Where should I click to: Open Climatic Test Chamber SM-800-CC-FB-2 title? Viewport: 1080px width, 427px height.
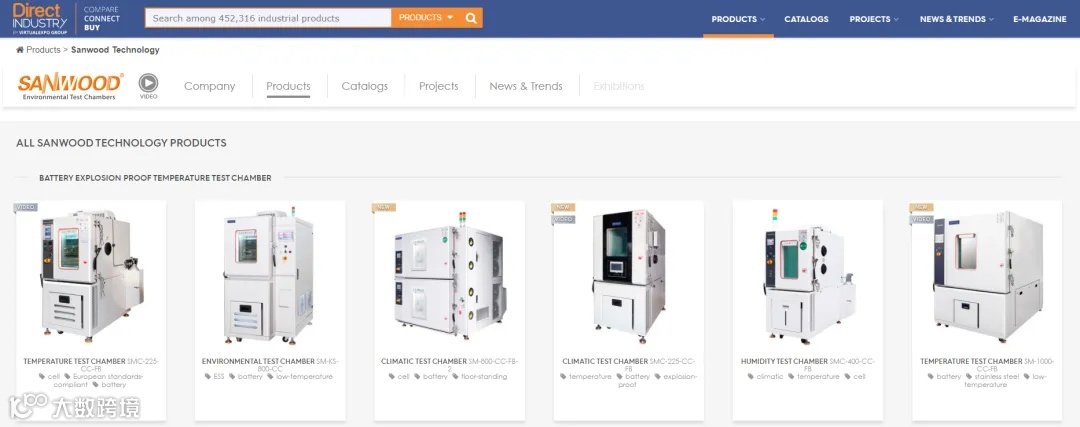(x=449, y=365)
